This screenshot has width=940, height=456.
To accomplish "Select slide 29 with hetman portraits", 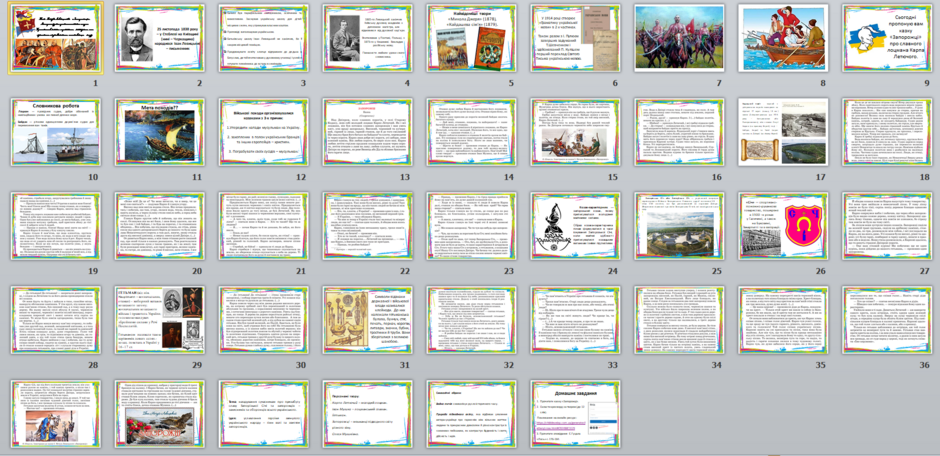I will (160, 319).
